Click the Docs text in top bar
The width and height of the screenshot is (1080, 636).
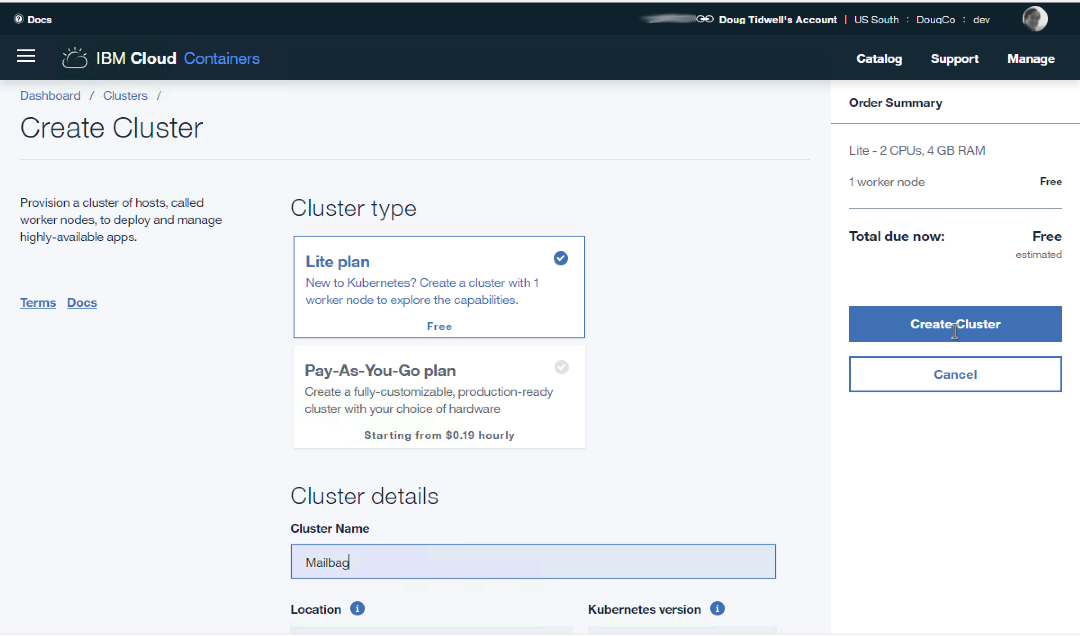(39, 19)
